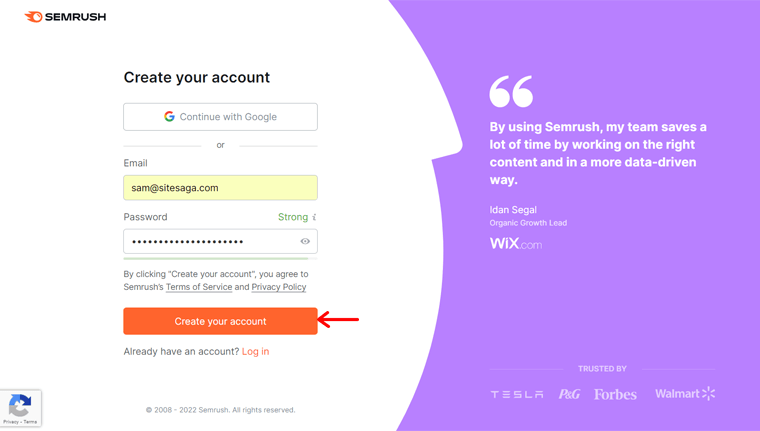Click the Walmart logo
The image size is (760, 431).
[685, 393]
